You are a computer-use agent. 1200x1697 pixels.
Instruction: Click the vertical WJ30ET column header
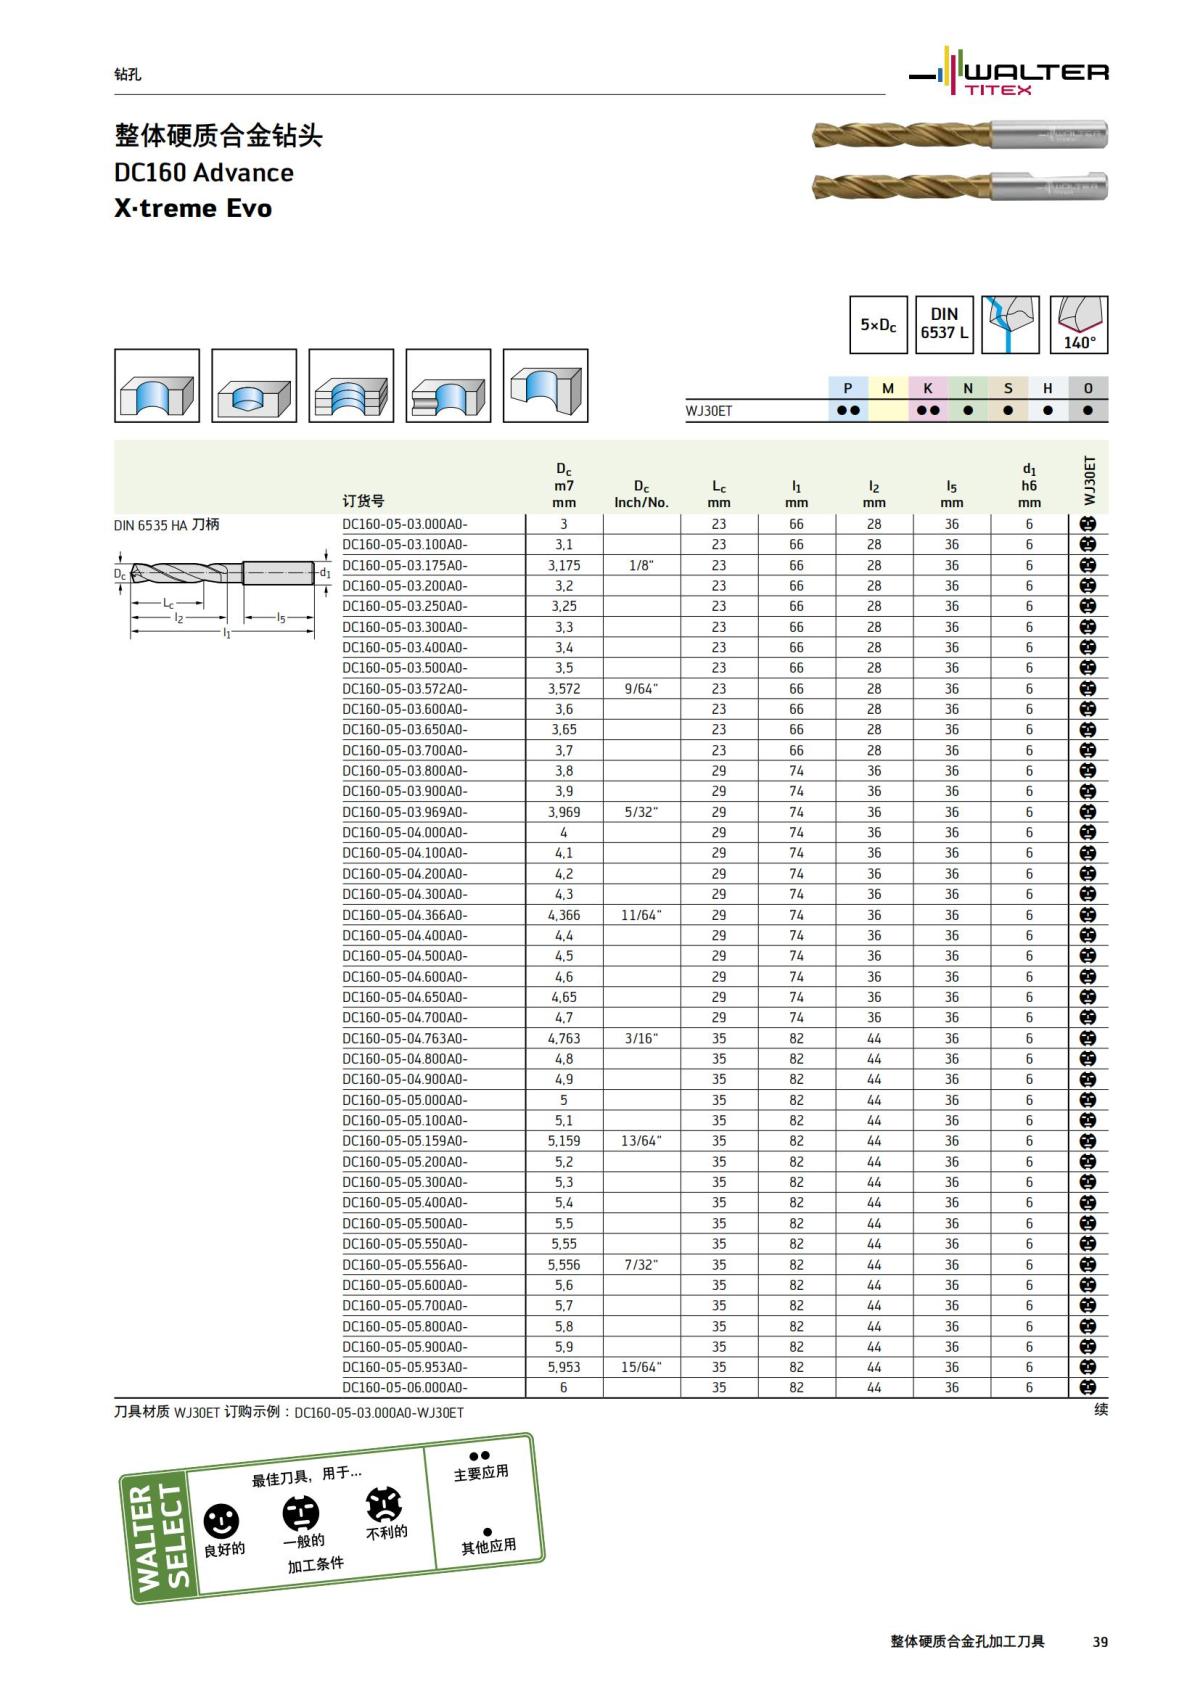[1089, 481]
